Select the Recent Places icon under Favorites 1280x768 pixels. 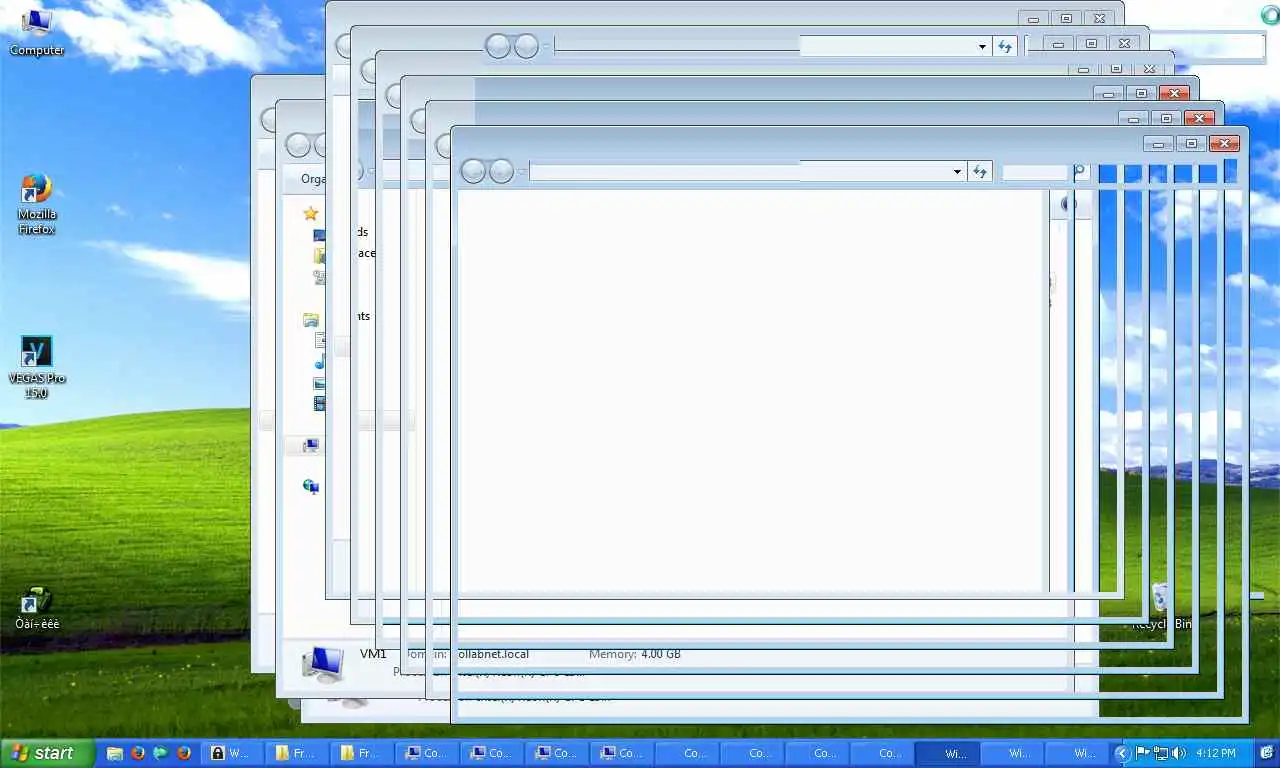click(319, 277)
